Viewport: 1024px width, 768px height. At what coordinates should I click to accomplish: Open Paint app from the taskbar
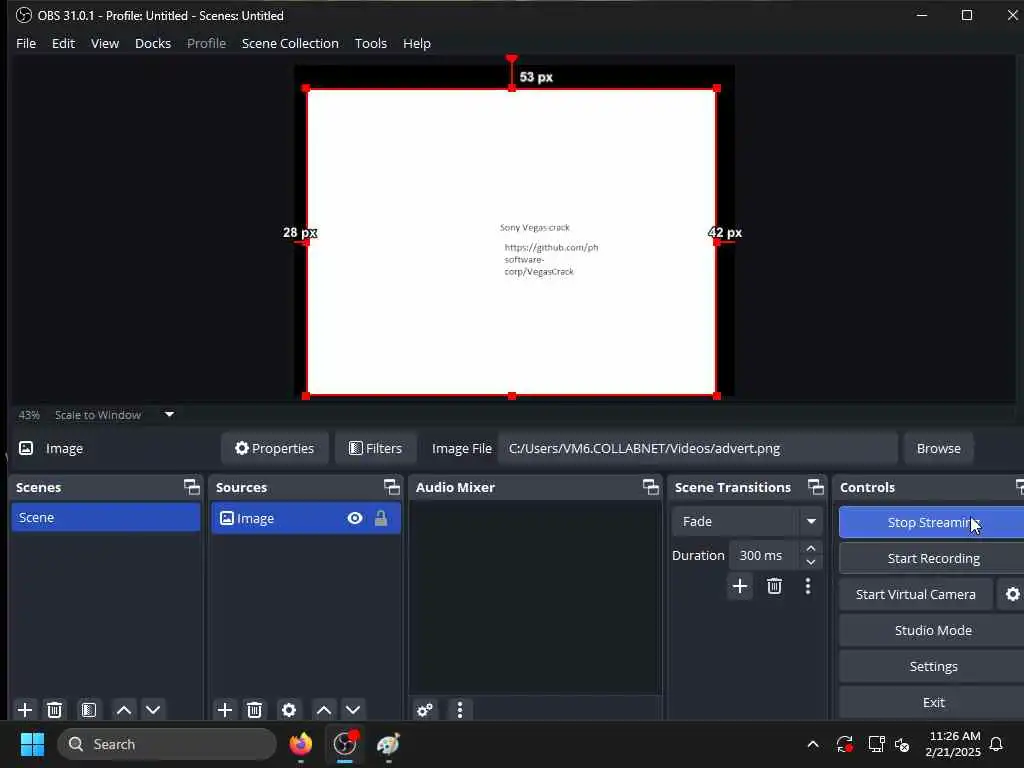389,744
